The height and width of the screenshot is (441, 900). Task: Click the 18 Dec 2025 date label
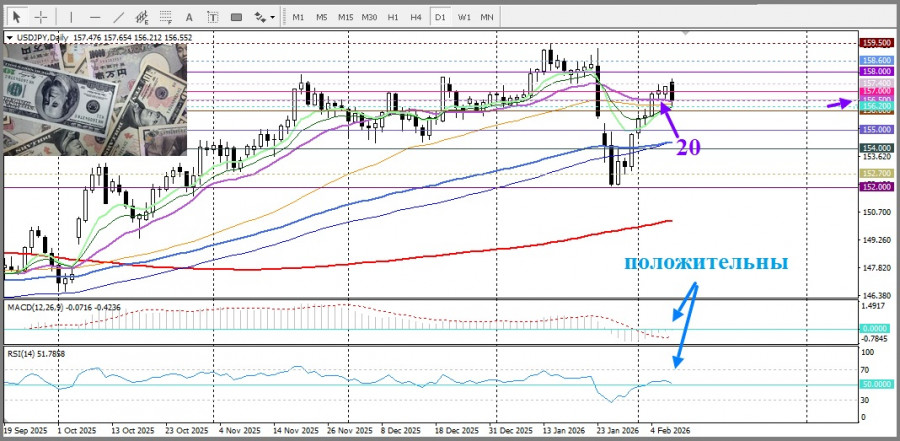456,430
